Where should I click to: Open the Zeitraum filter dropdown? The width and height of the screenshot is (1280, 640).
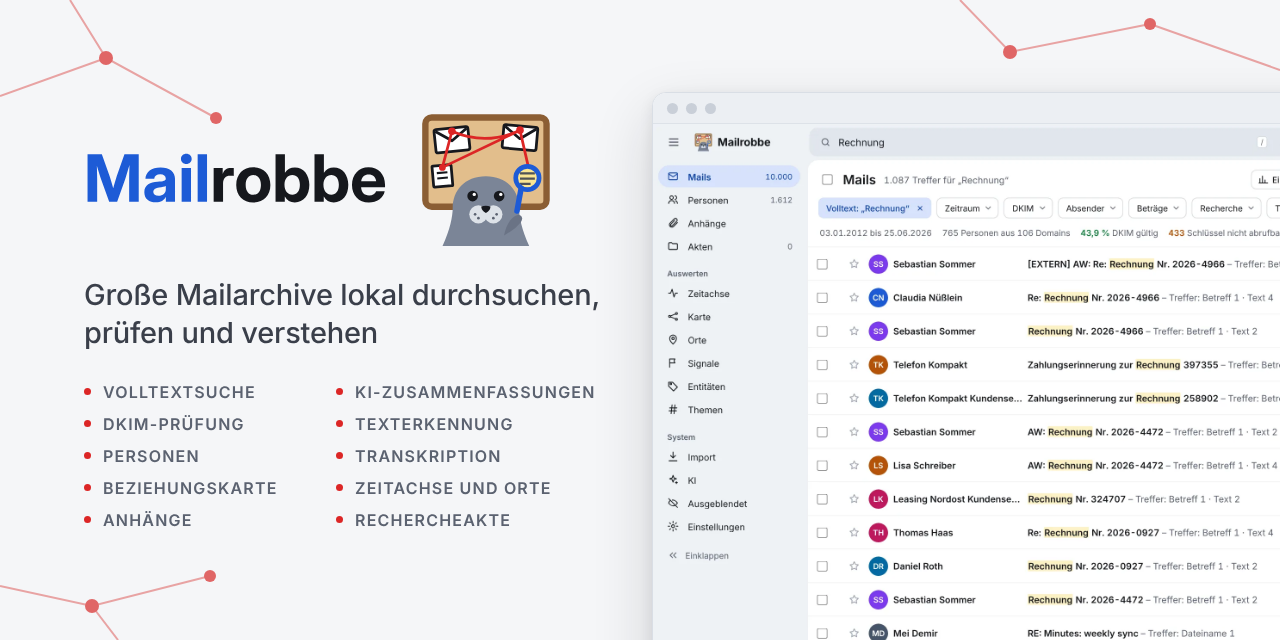click(x=967, y=208)
